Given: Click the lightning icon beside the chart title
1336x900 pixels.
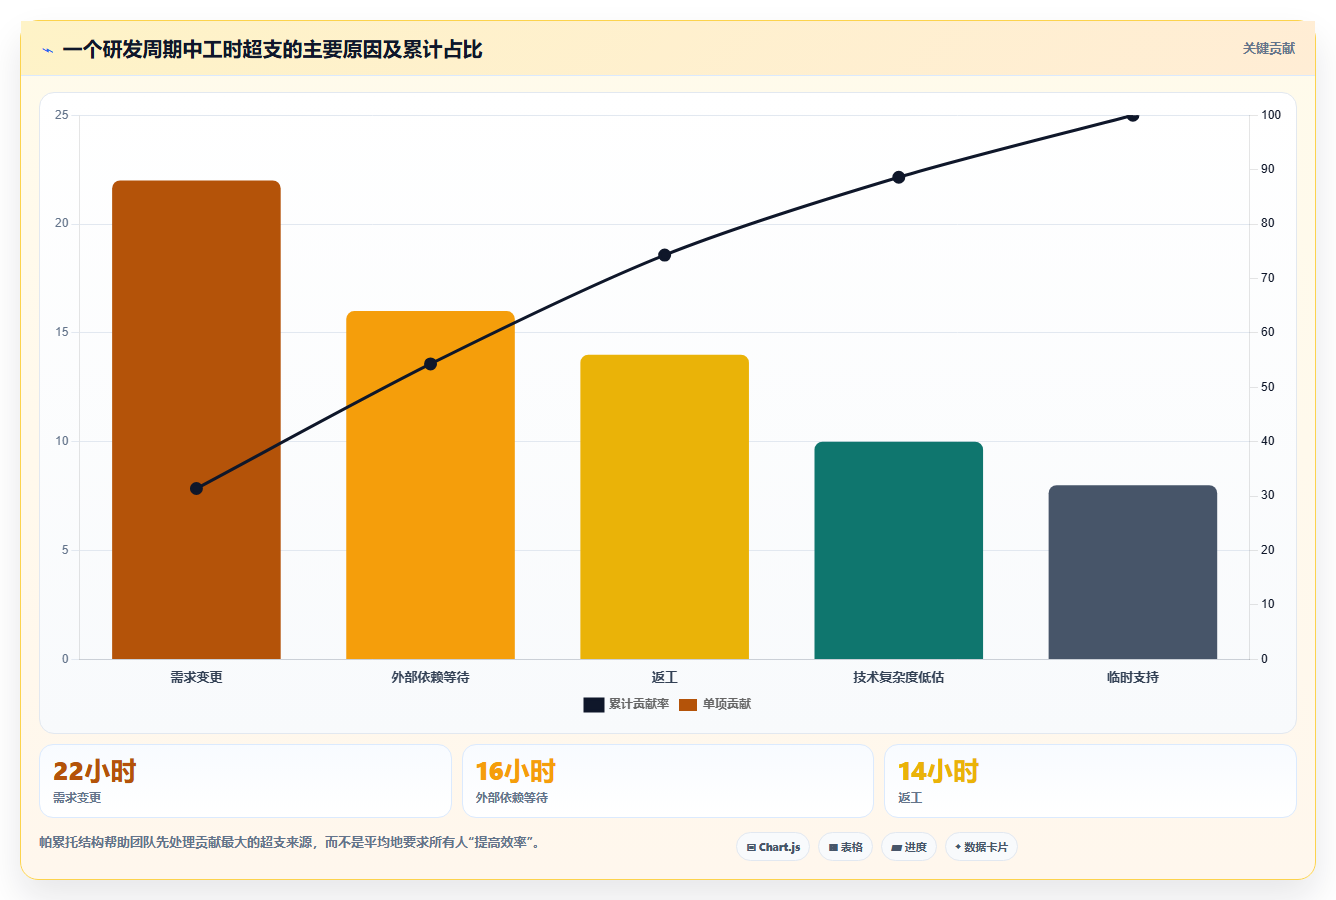Looking at the screenshot, I should (x=47, y=50).
